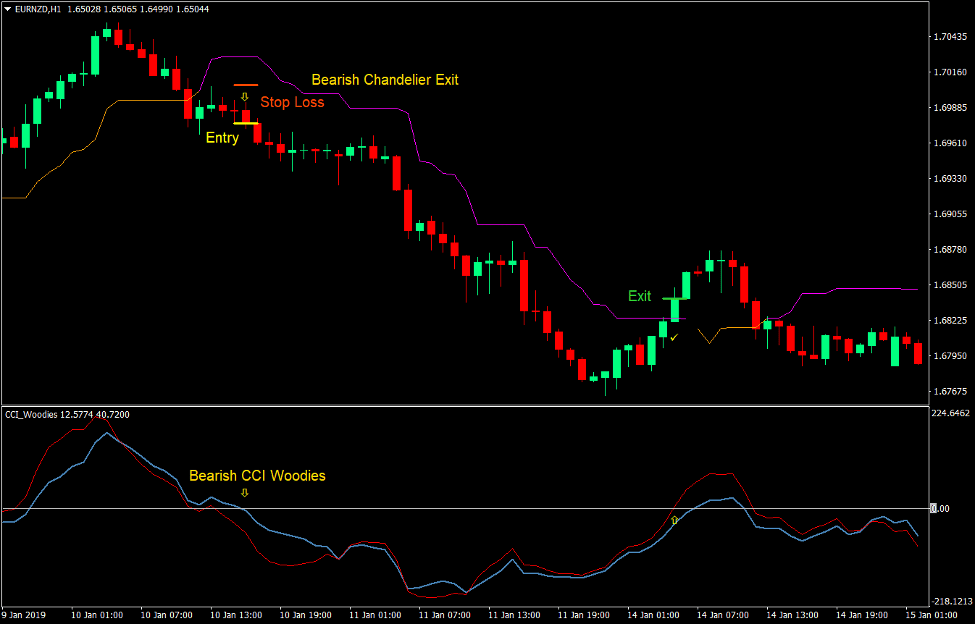Click the white arrow marker on the CCI panel
This screenshot has width=977, height=625.
675,520
